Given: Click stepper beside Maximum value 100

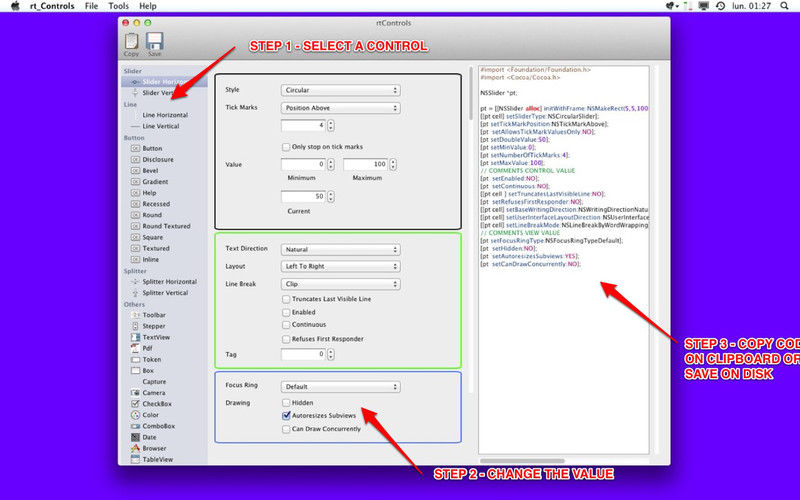Looking at the screenshot, I should pos(393,164).
